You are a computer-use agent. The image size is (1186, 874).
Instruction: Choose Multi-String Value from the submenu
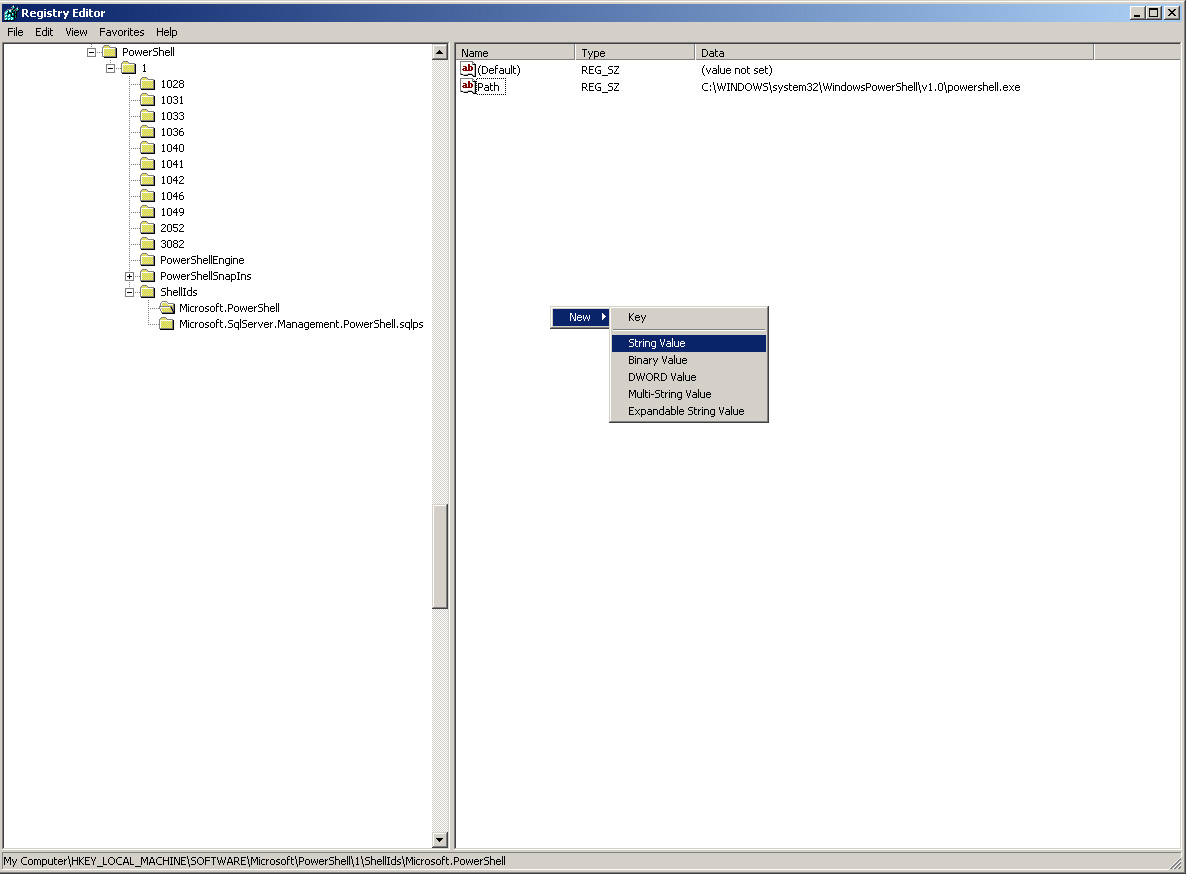(689, 394)
